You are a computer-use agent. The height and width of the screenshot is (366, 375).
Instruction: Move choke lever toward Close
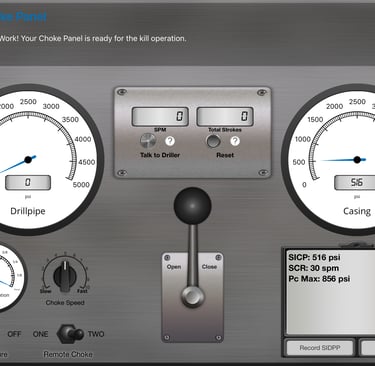click(x=209, y=267)
